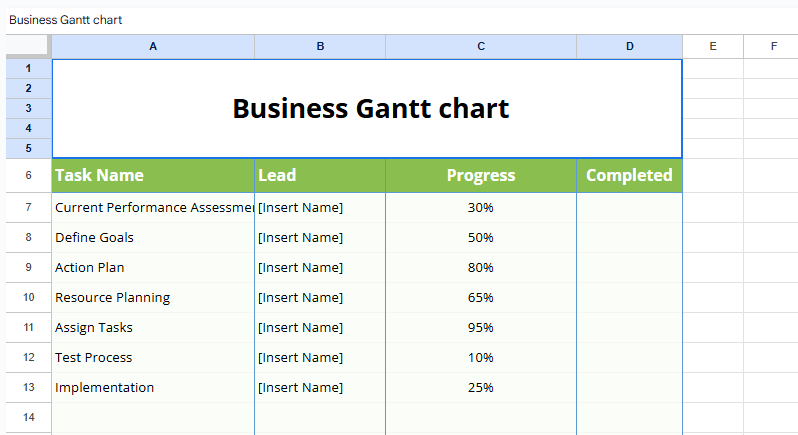Click the Current Performance Assessment cell

point(153,208)
